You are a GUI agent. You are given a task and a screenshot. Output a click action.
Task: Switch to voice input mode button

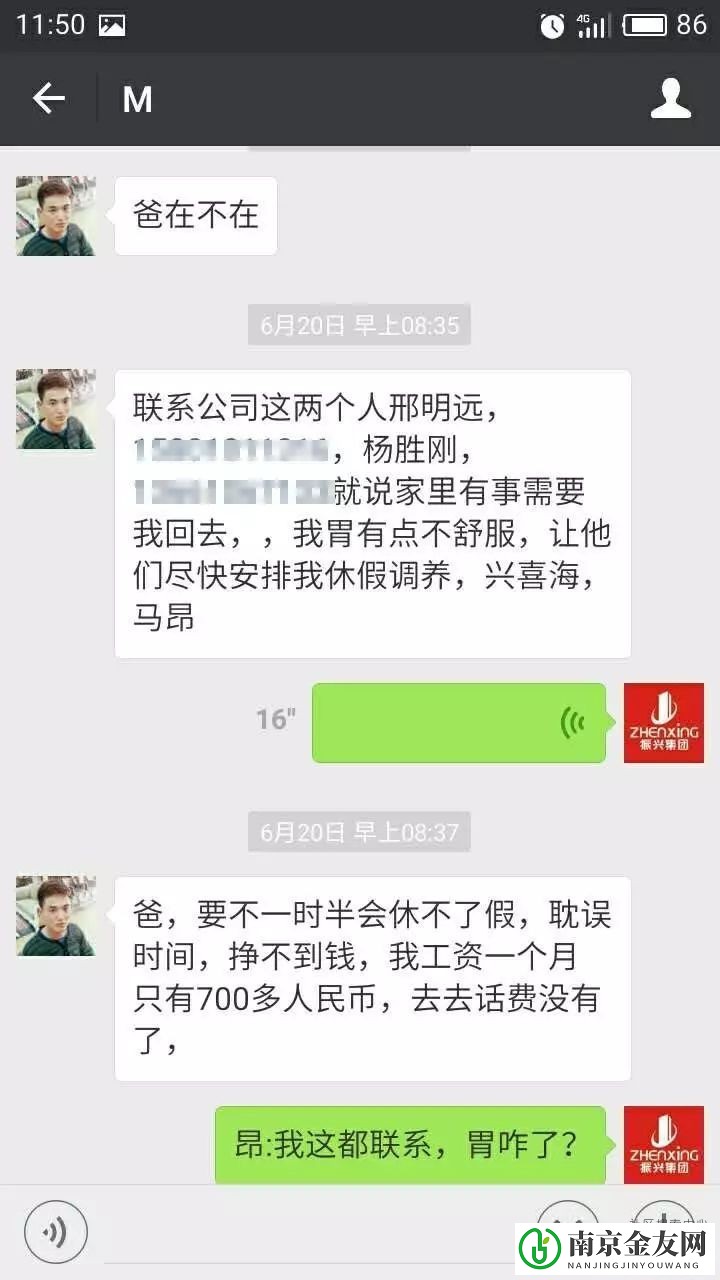pos(56,1231)
